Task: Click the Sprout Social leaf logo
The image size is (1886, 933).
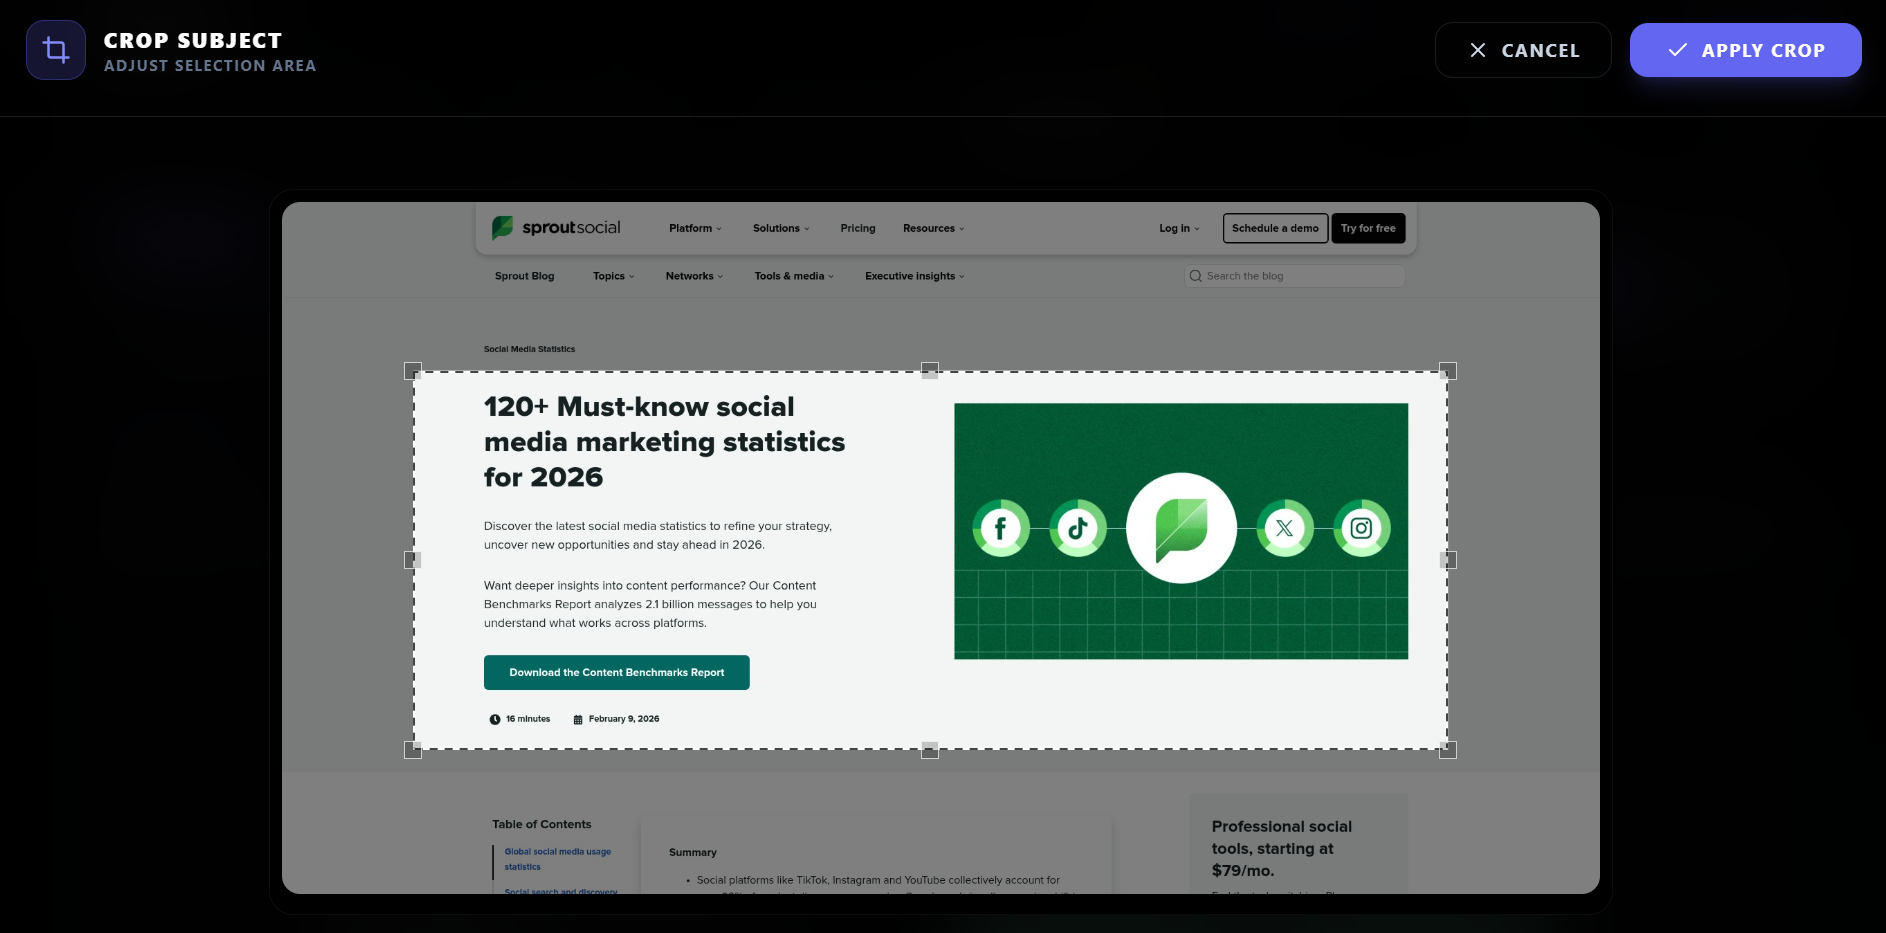Action: click(502, 228)
